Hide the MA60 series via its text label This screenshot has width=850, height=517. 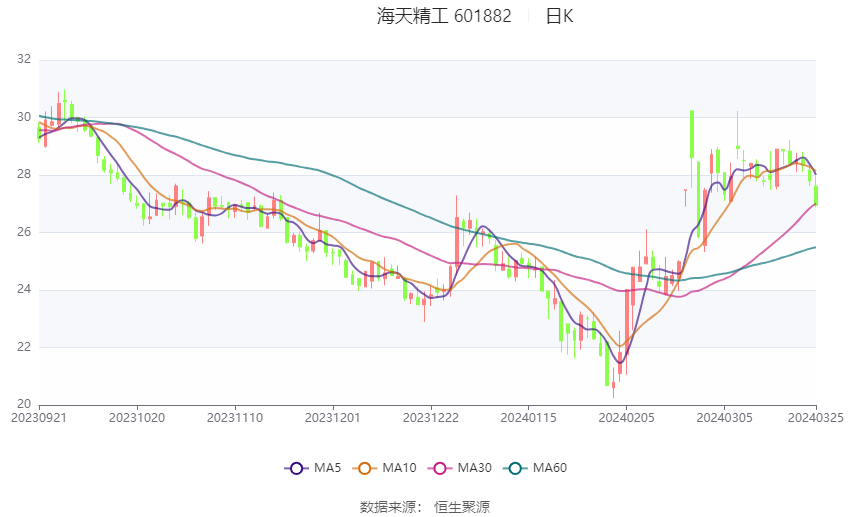click(x=550, y=468)
